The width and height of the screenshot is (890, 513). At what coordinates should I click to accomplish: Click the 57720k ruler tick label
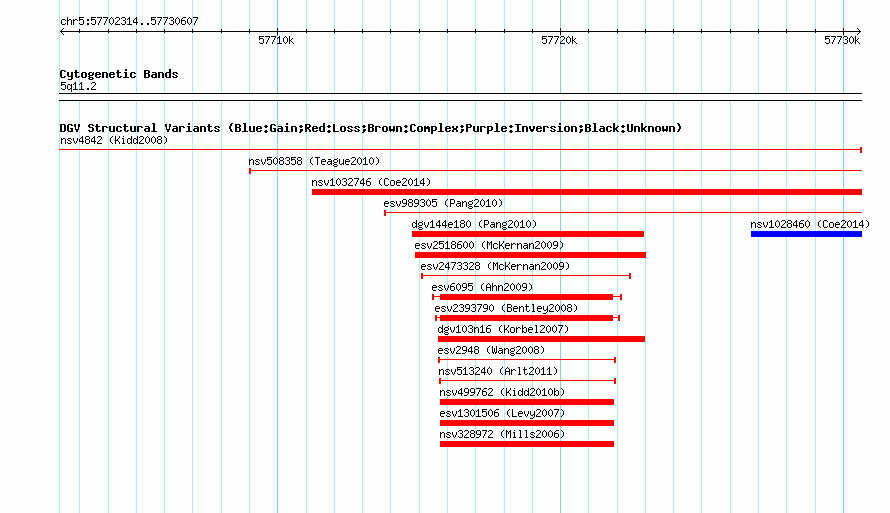[x=559, y=40]
